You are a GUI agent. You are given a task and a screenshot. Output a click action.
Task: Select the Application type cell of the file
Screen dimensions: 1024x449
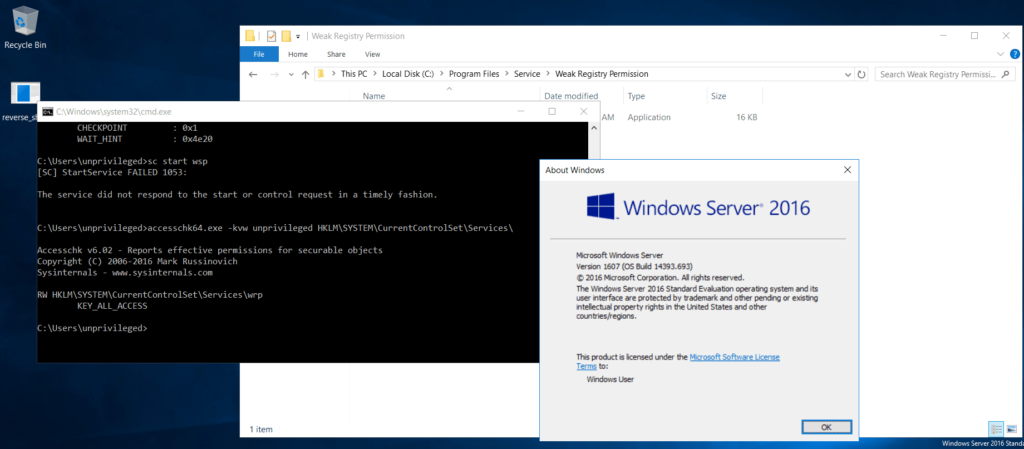pos(649,117)
